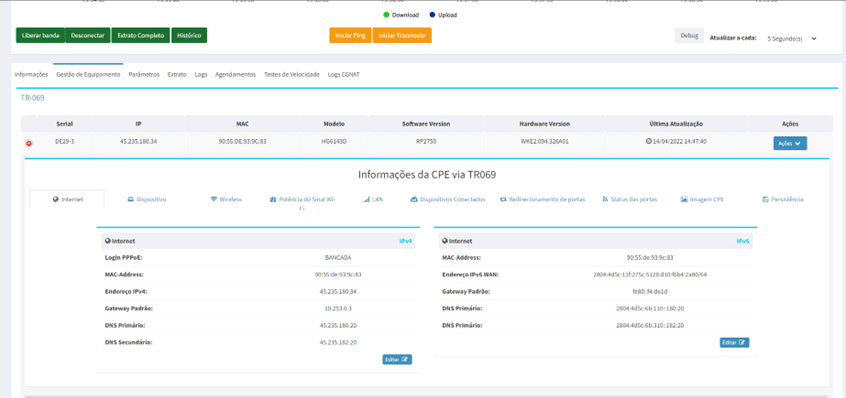Image resolution: width=846 pixels, height=398 pixels.
Task: Toggle the Download legend marker
Action: [x=386, y=15]
